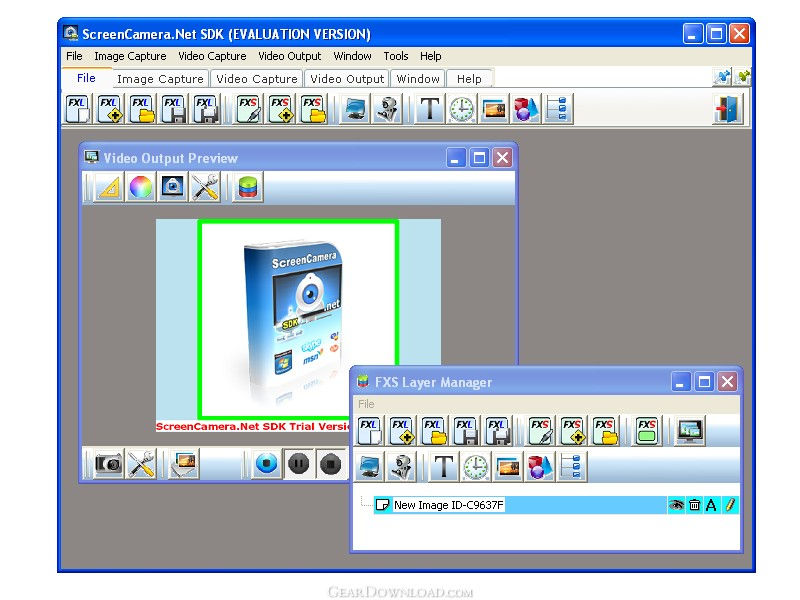
Task: Click wrench settings icon in preview bottom toolbar
Action: pyautogui.click(x=141, y=464)
